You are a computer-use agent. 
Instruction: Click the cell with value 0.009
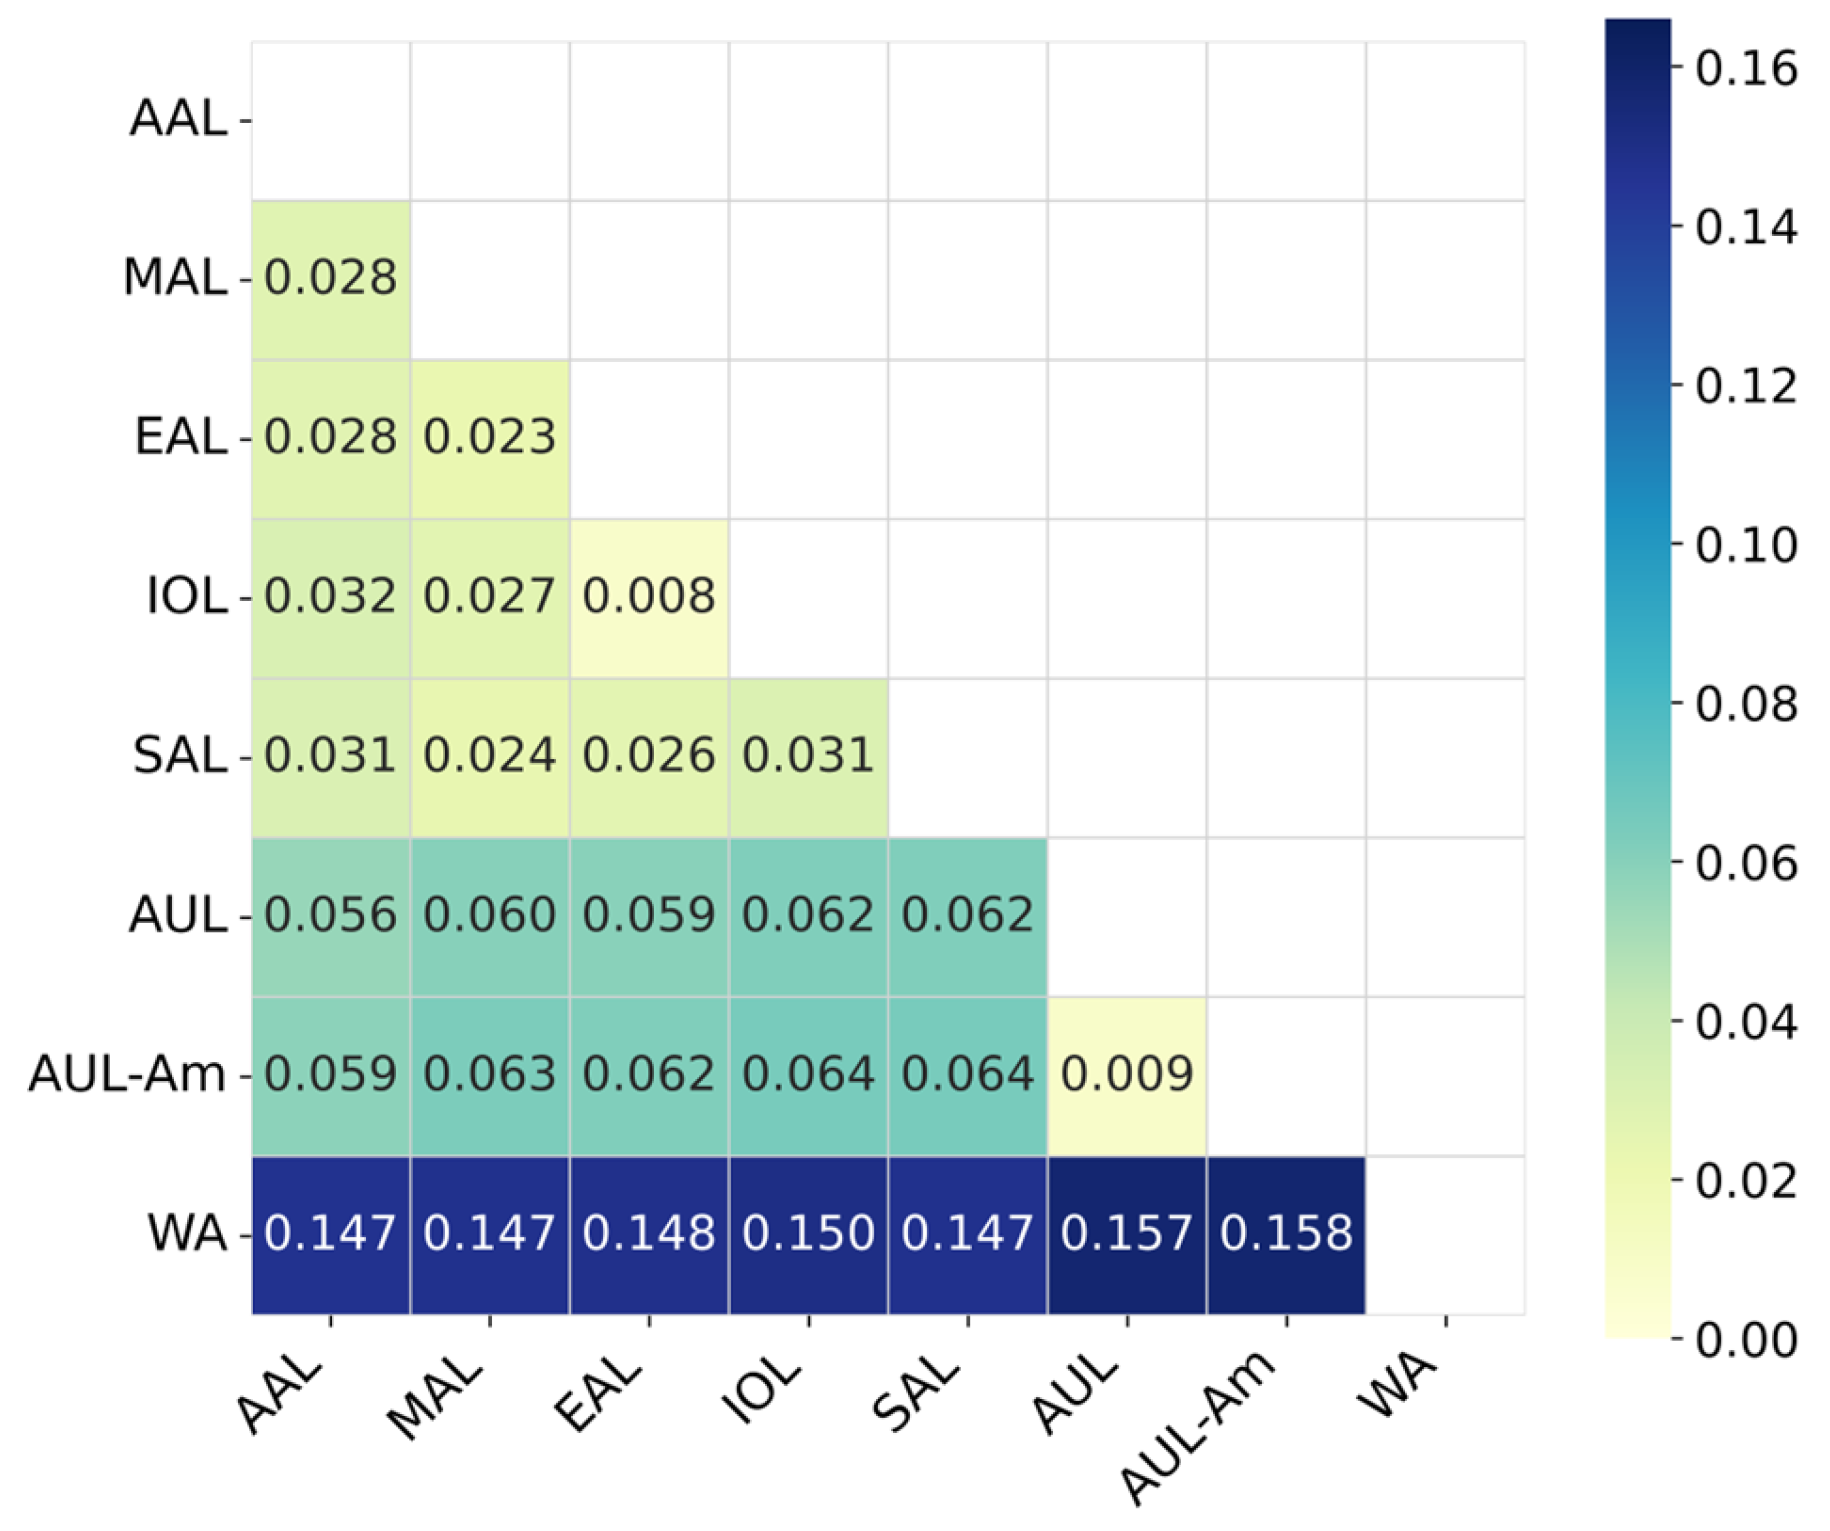(x=1127, y=1075)
